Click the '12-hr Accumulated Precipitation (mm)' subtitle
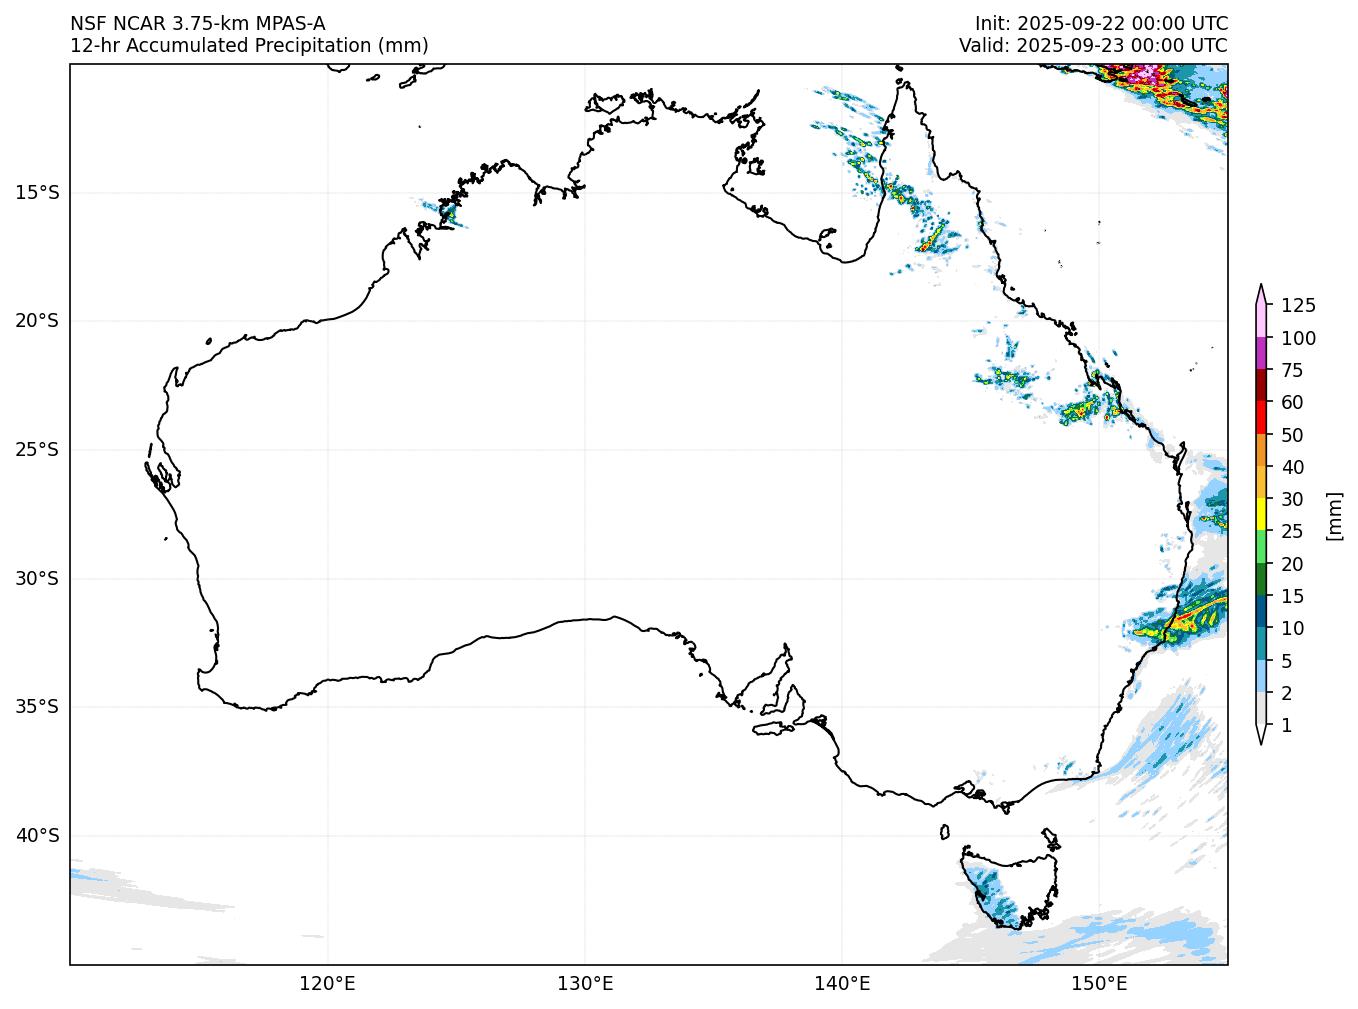The image size is (1358, 1009). pos(249,45)
